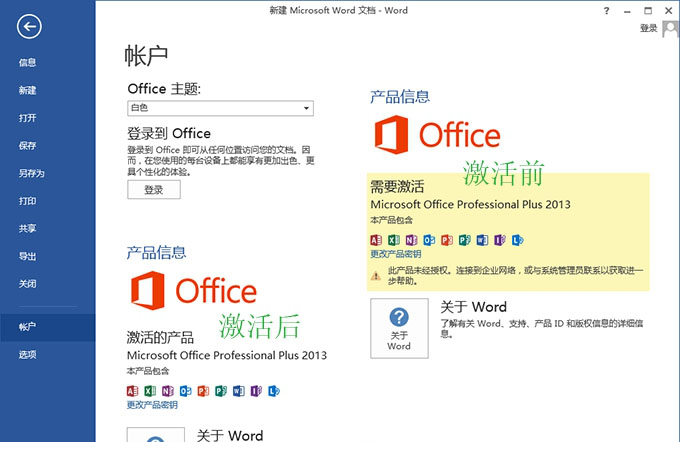Click the 帐户 page title
This screenshot has width=680, height=459.
coord(146,56)
